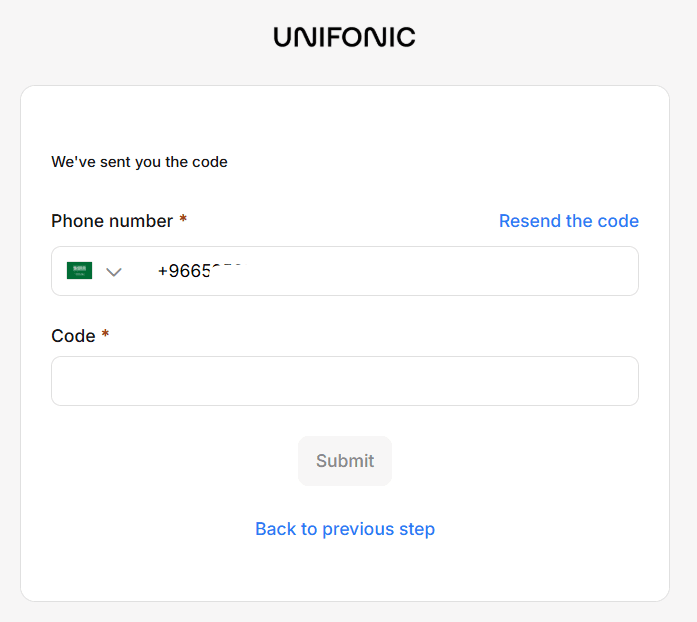
Task: Expand the country code chevron
Action: [114, 272]
